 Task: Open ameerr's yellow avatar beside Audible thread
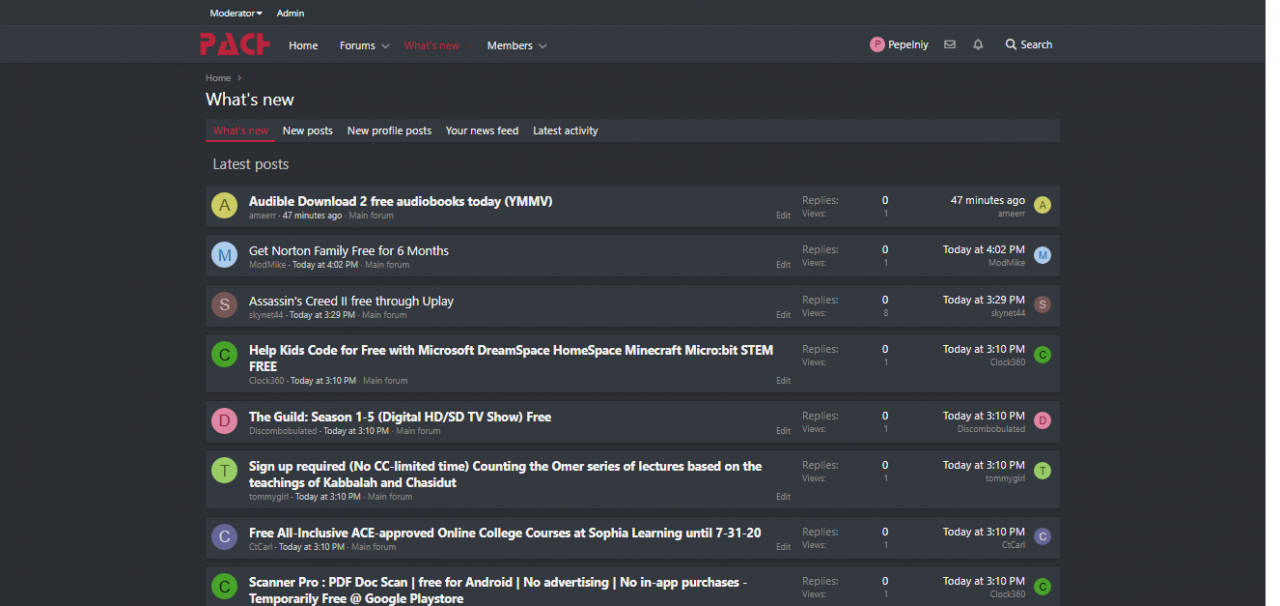coord(224,206)
